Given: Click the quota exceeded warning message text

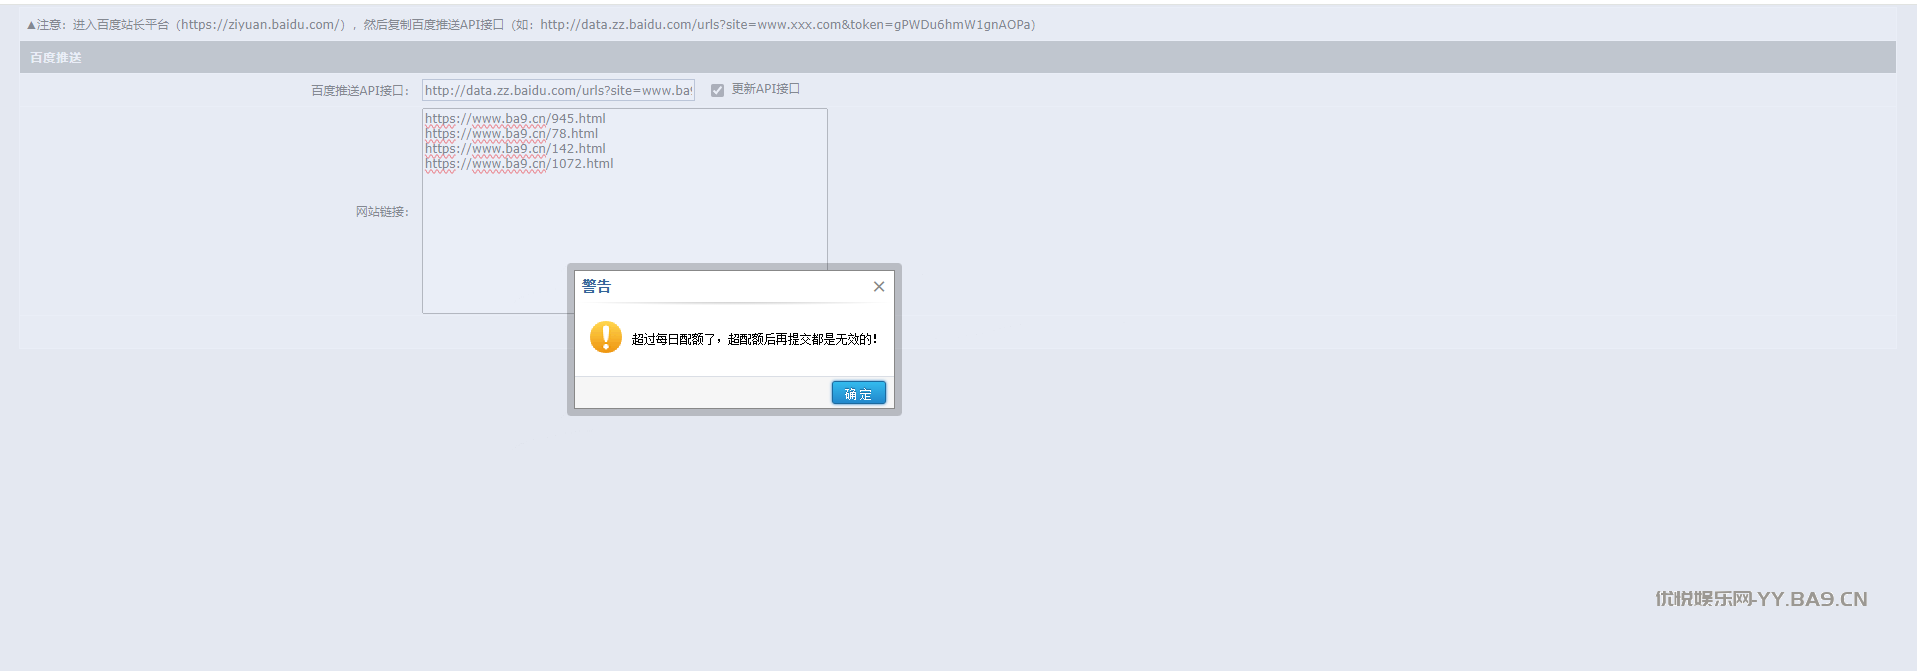Looking at the screenshot, I should tap(754, 340).
